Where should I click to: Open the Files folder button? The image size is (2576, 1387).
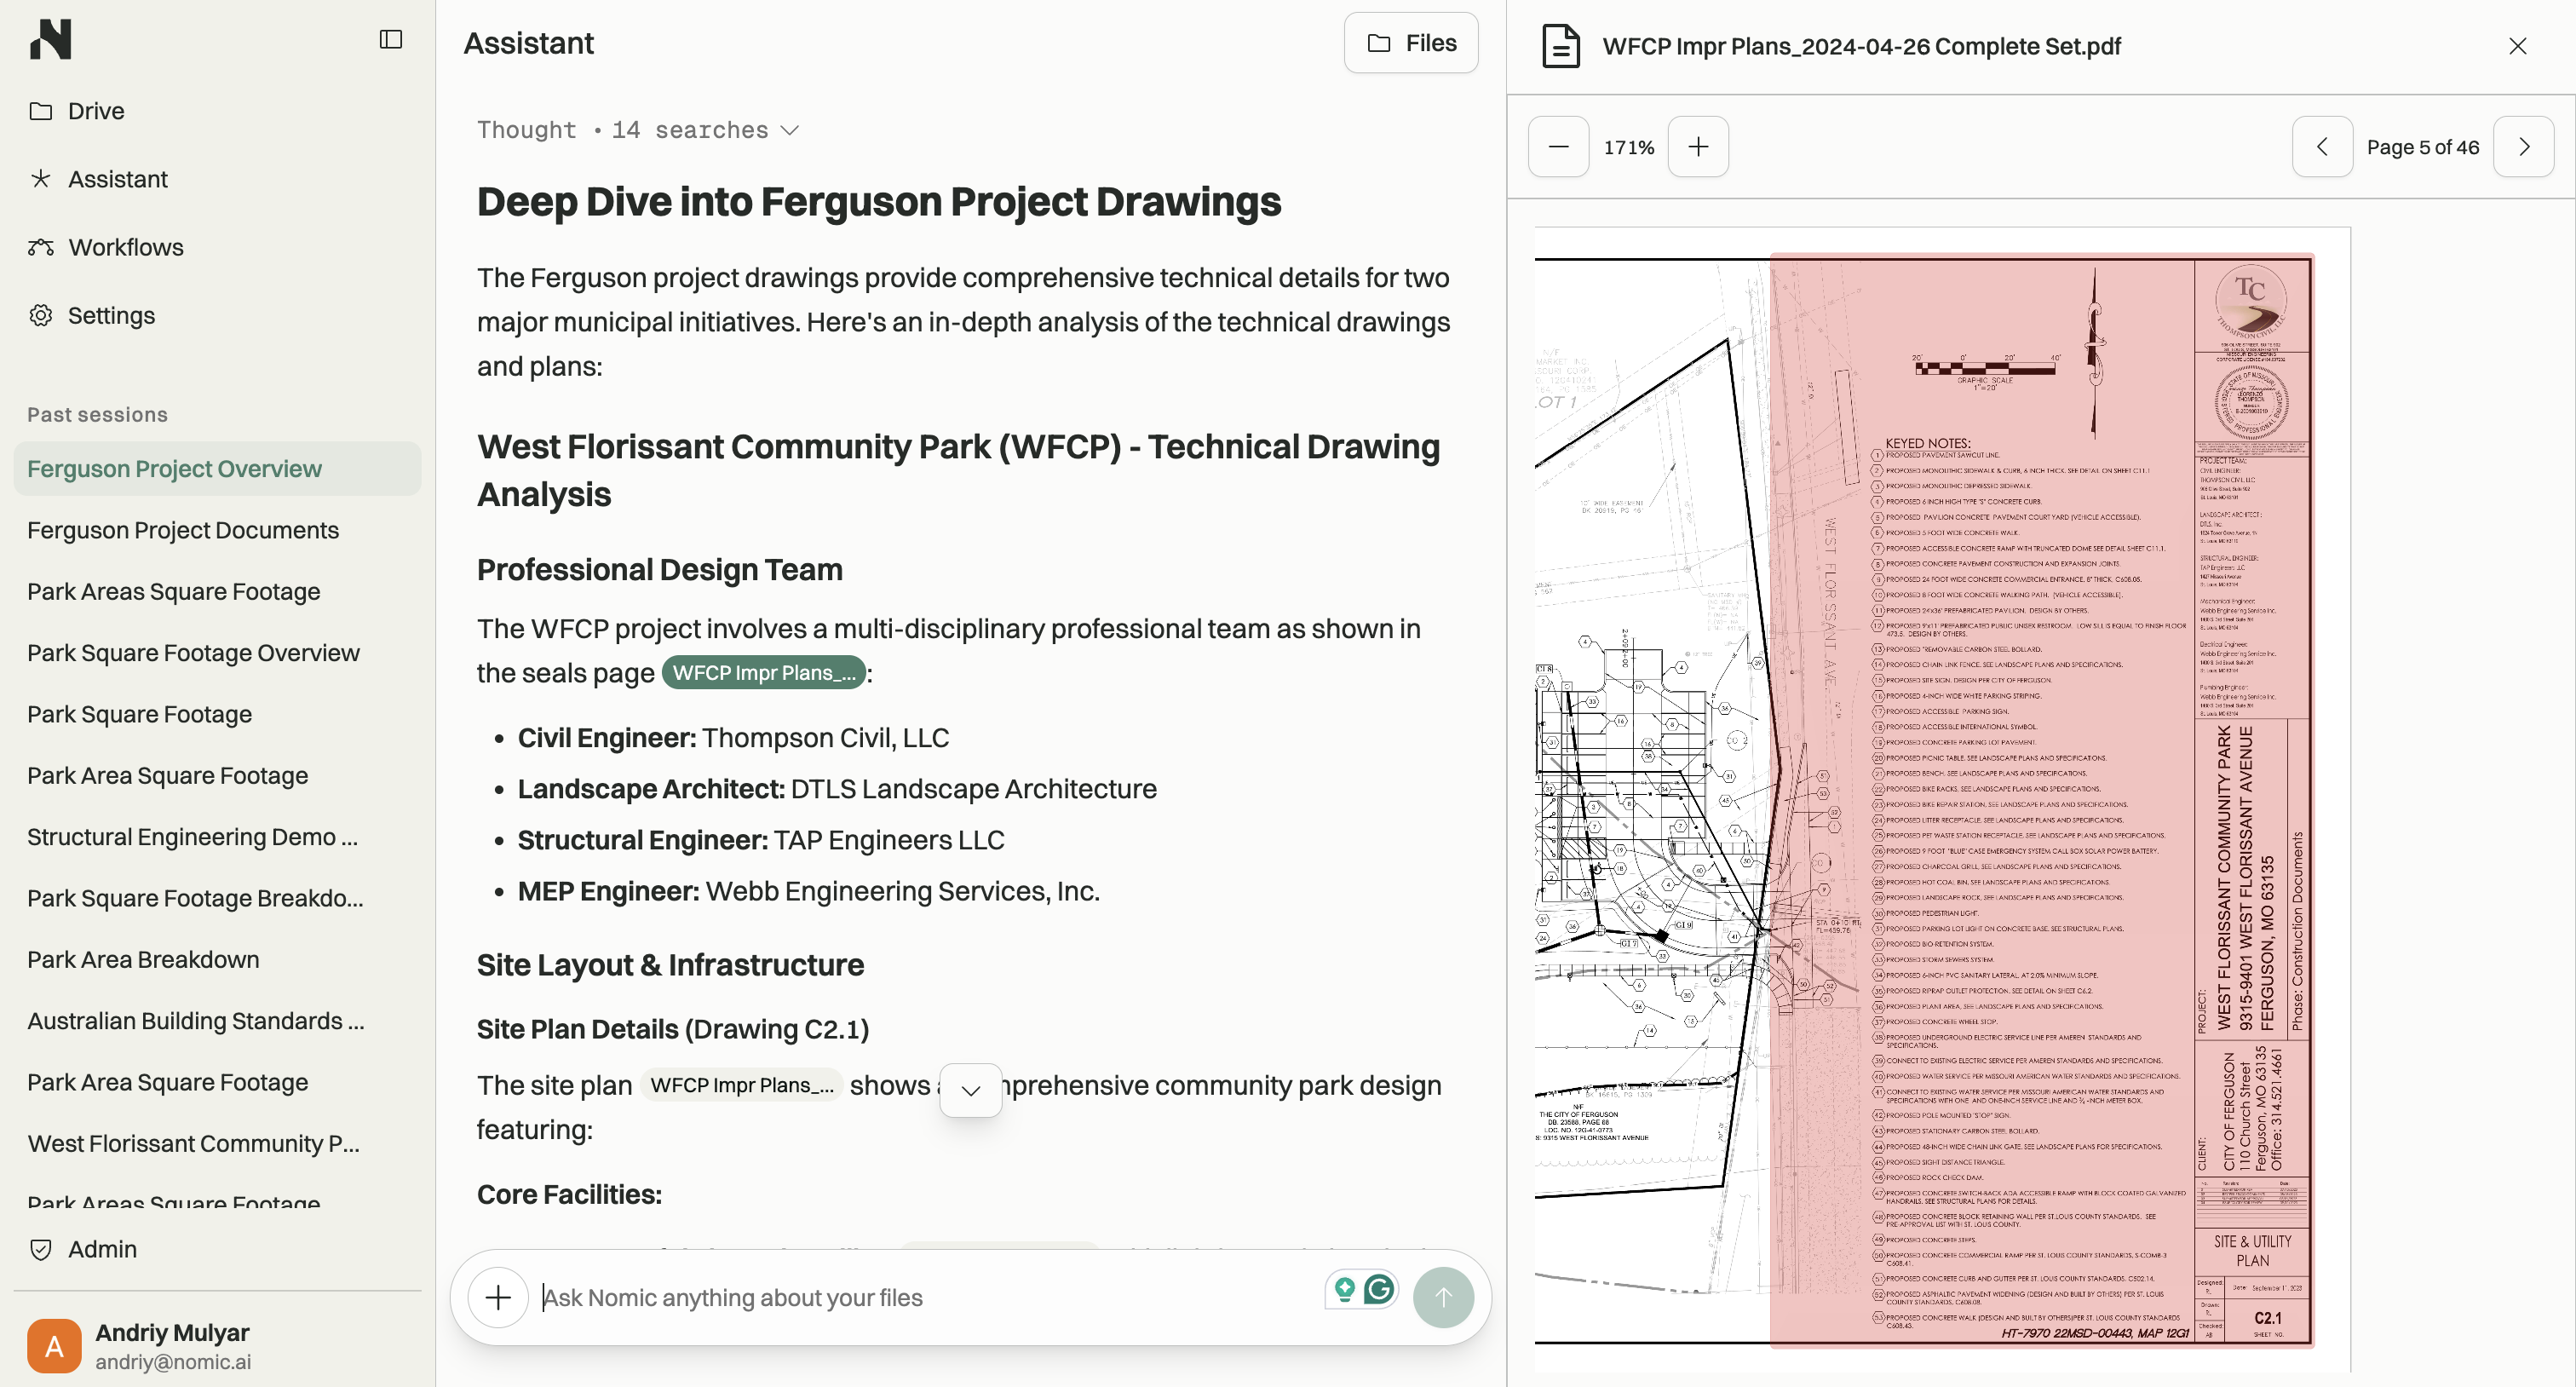(1411, 43)
